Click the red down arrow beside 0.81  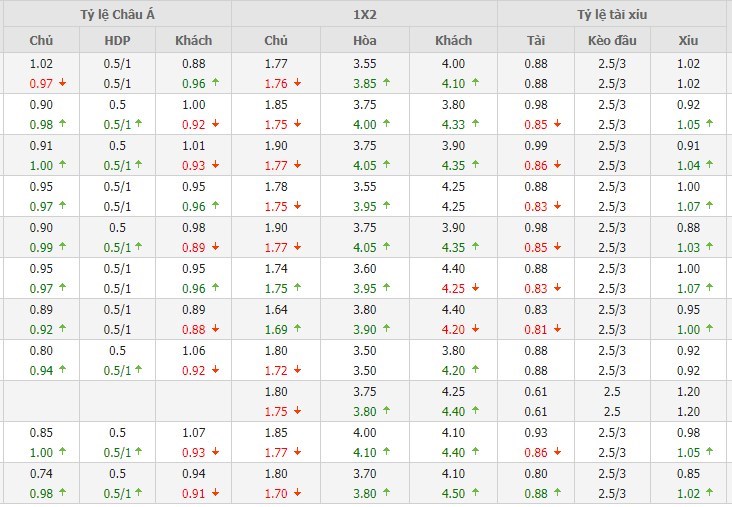tap(559, 329)
